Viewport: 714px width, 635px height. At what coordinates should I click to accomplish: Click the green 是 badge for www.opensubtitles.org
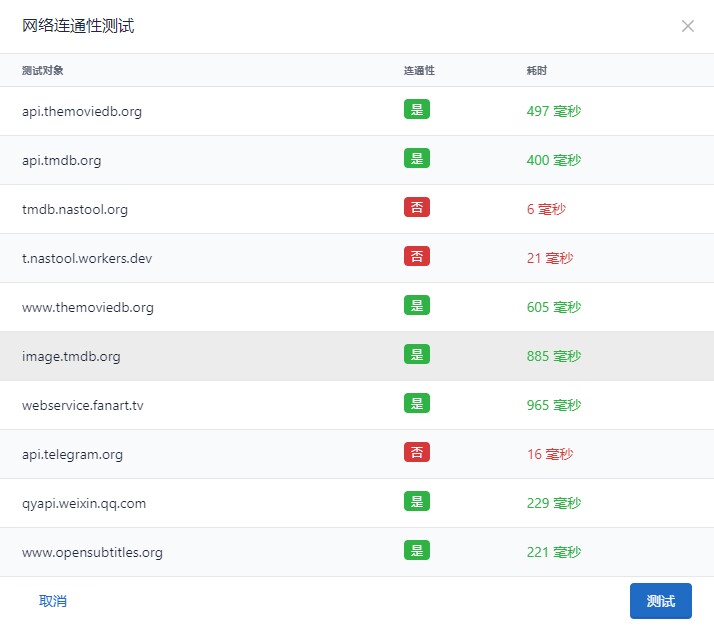417,550
